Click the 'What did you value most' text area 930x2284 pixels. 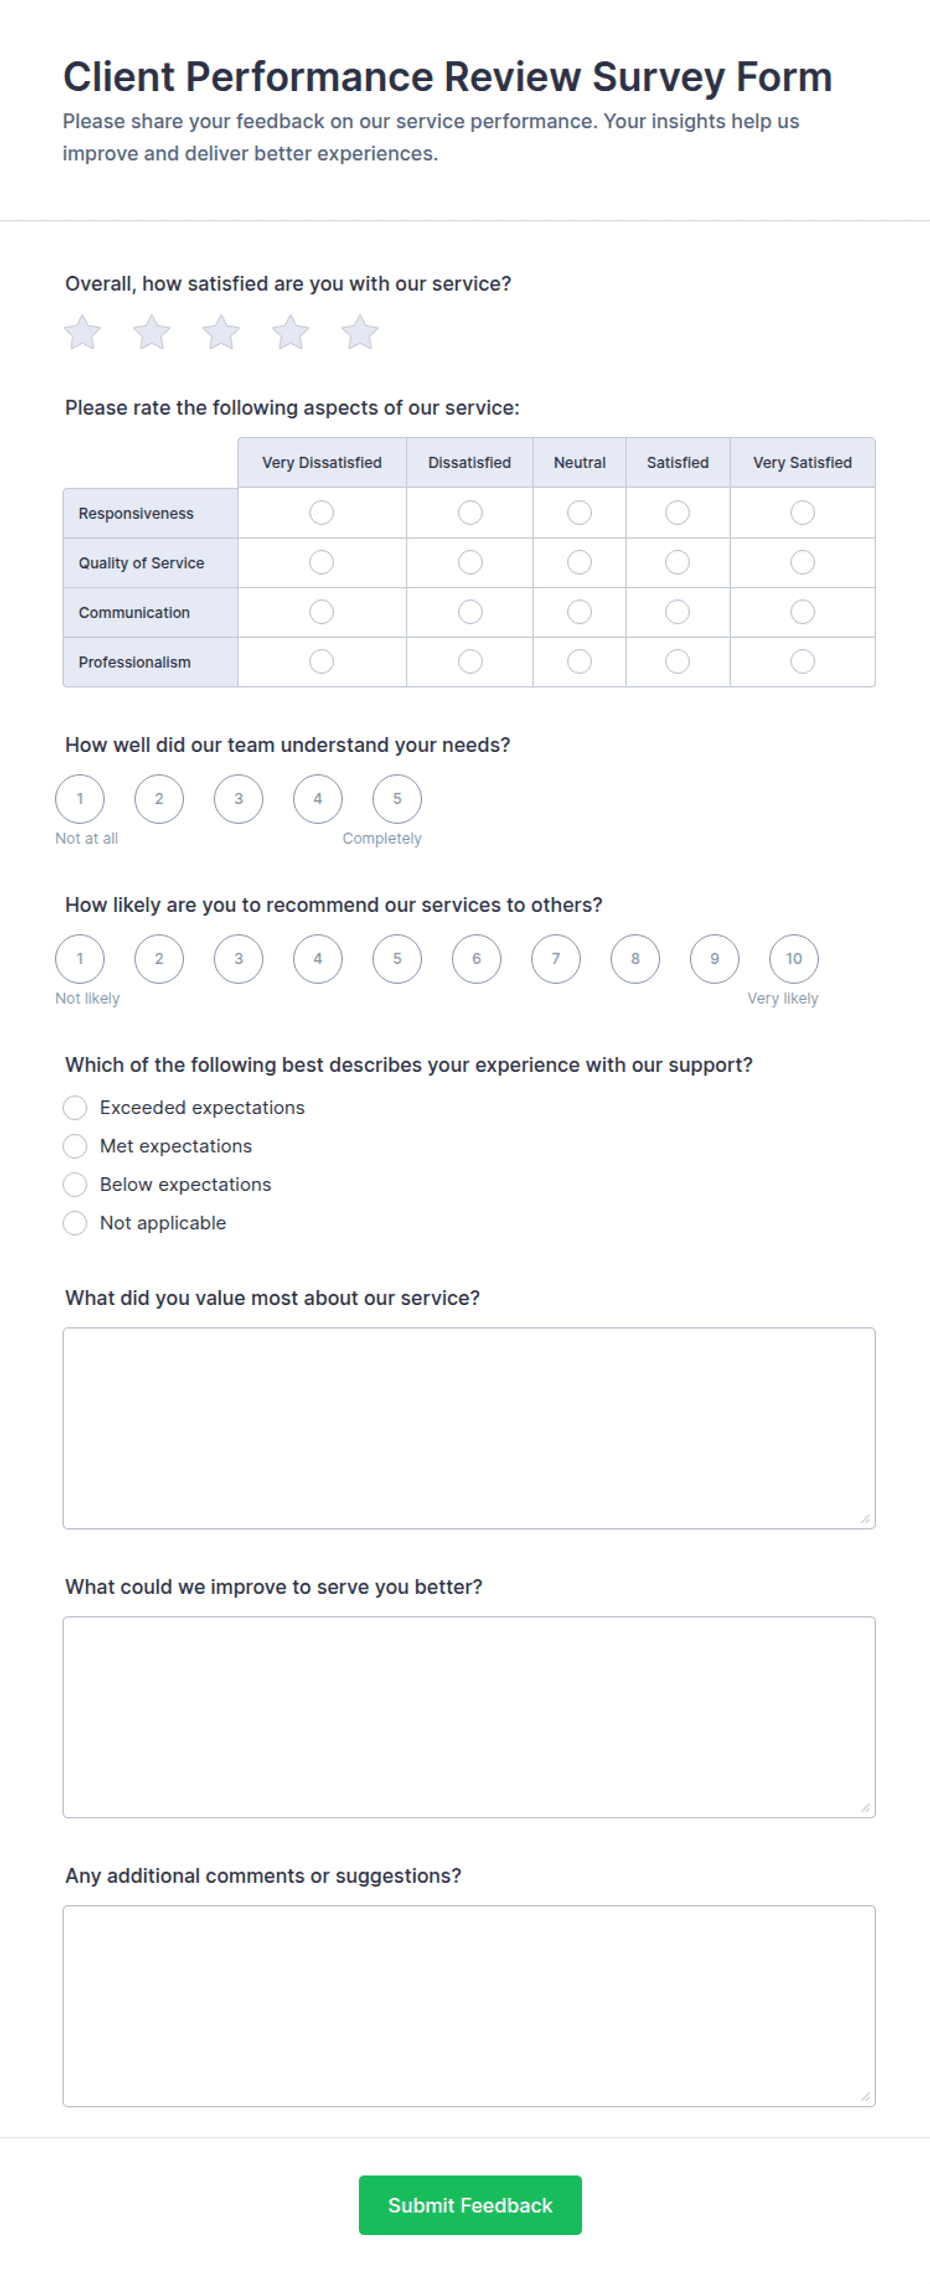click(469, 1428)
